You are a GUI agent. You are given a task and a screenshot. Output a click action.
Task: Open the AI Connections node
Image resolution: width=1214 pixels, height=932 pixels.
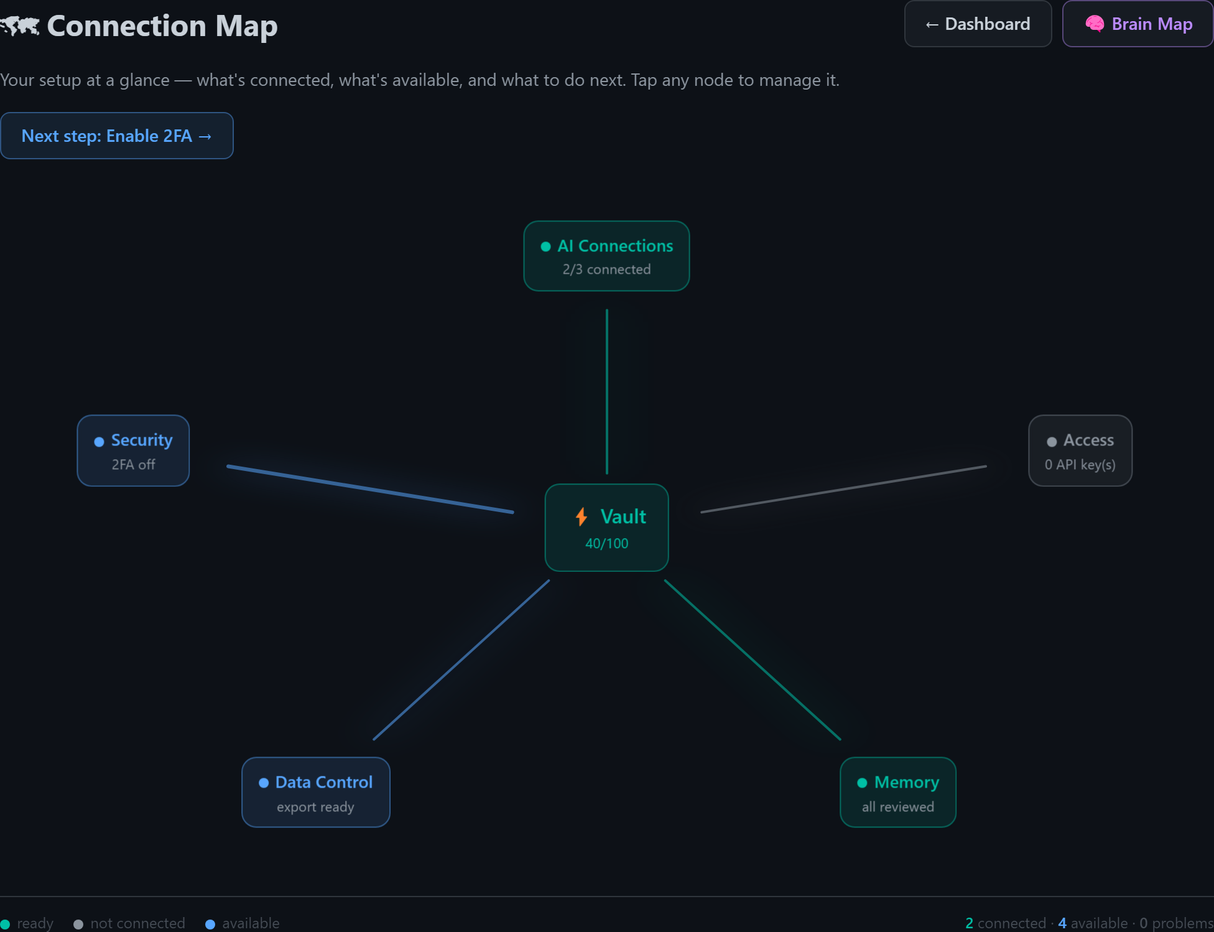pos(606,256)
